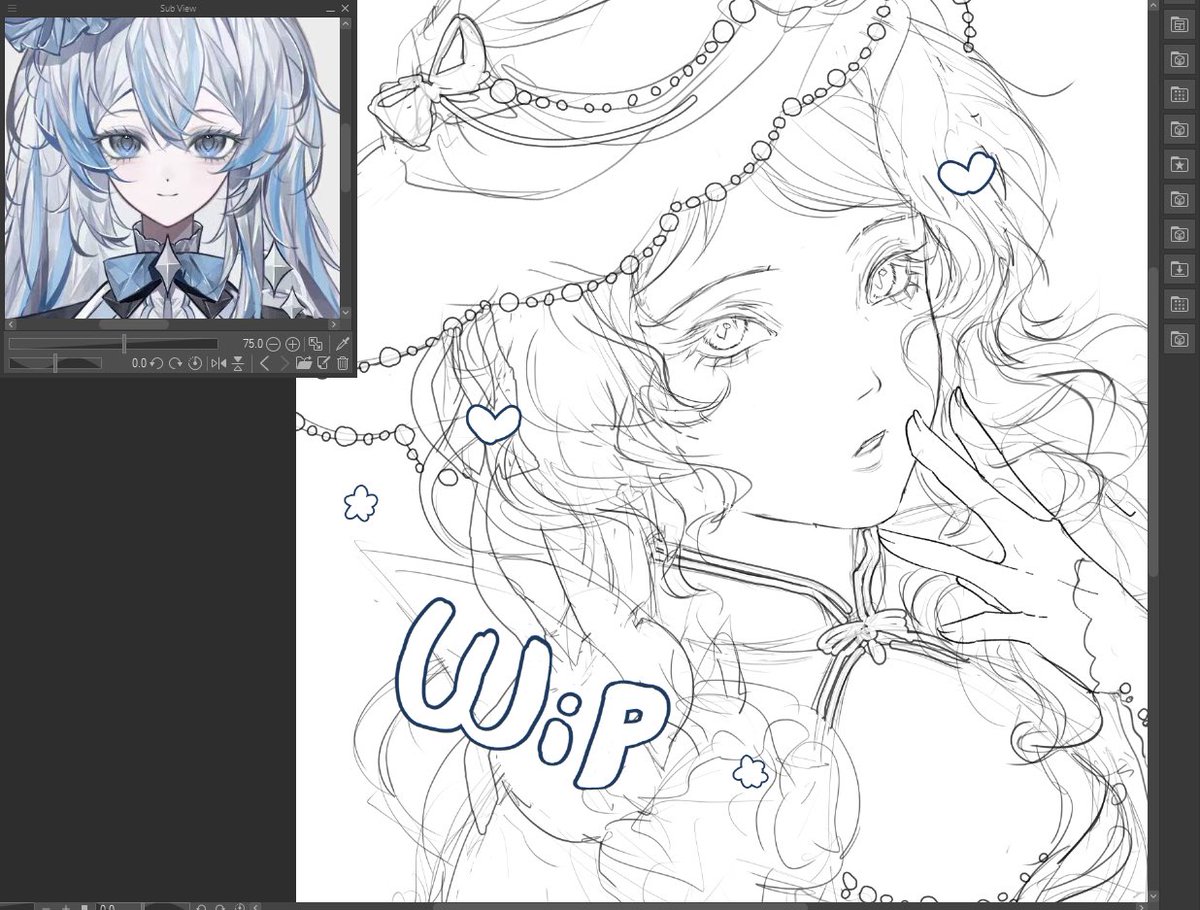Import image file into Sub View
The width and height of the screenshot is (1200, 910).
click(304, 363)
